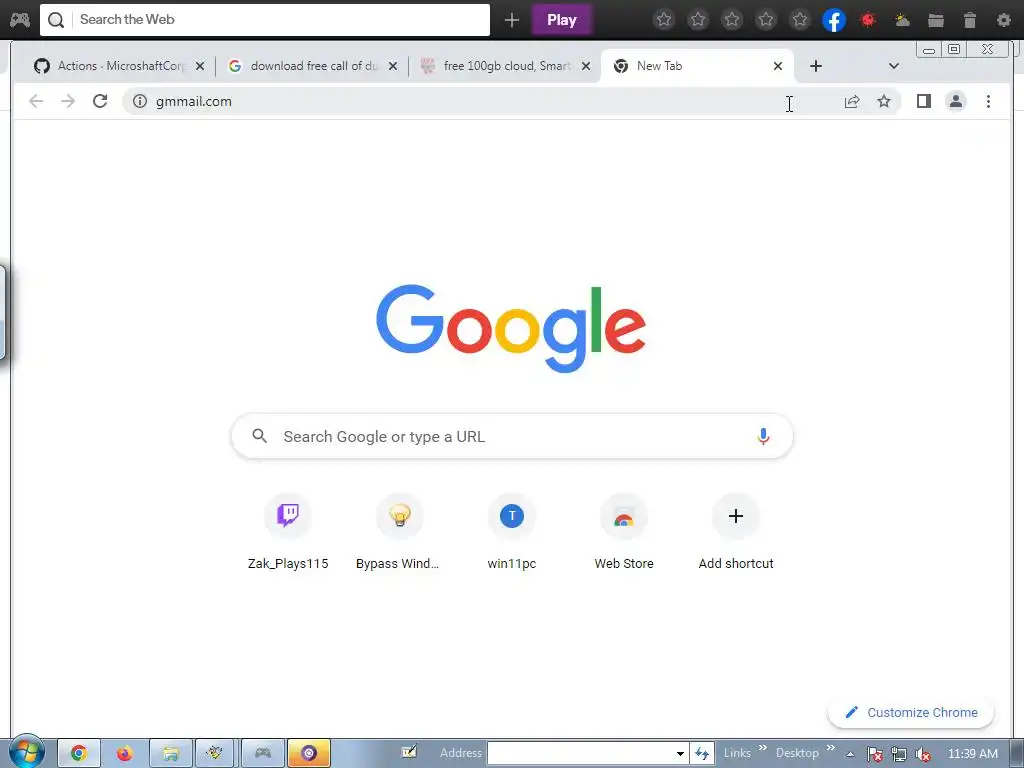The image size is (1024, 768).
Task: Expand the Chrome tab search chevron
Action: [x=894, y=66]
